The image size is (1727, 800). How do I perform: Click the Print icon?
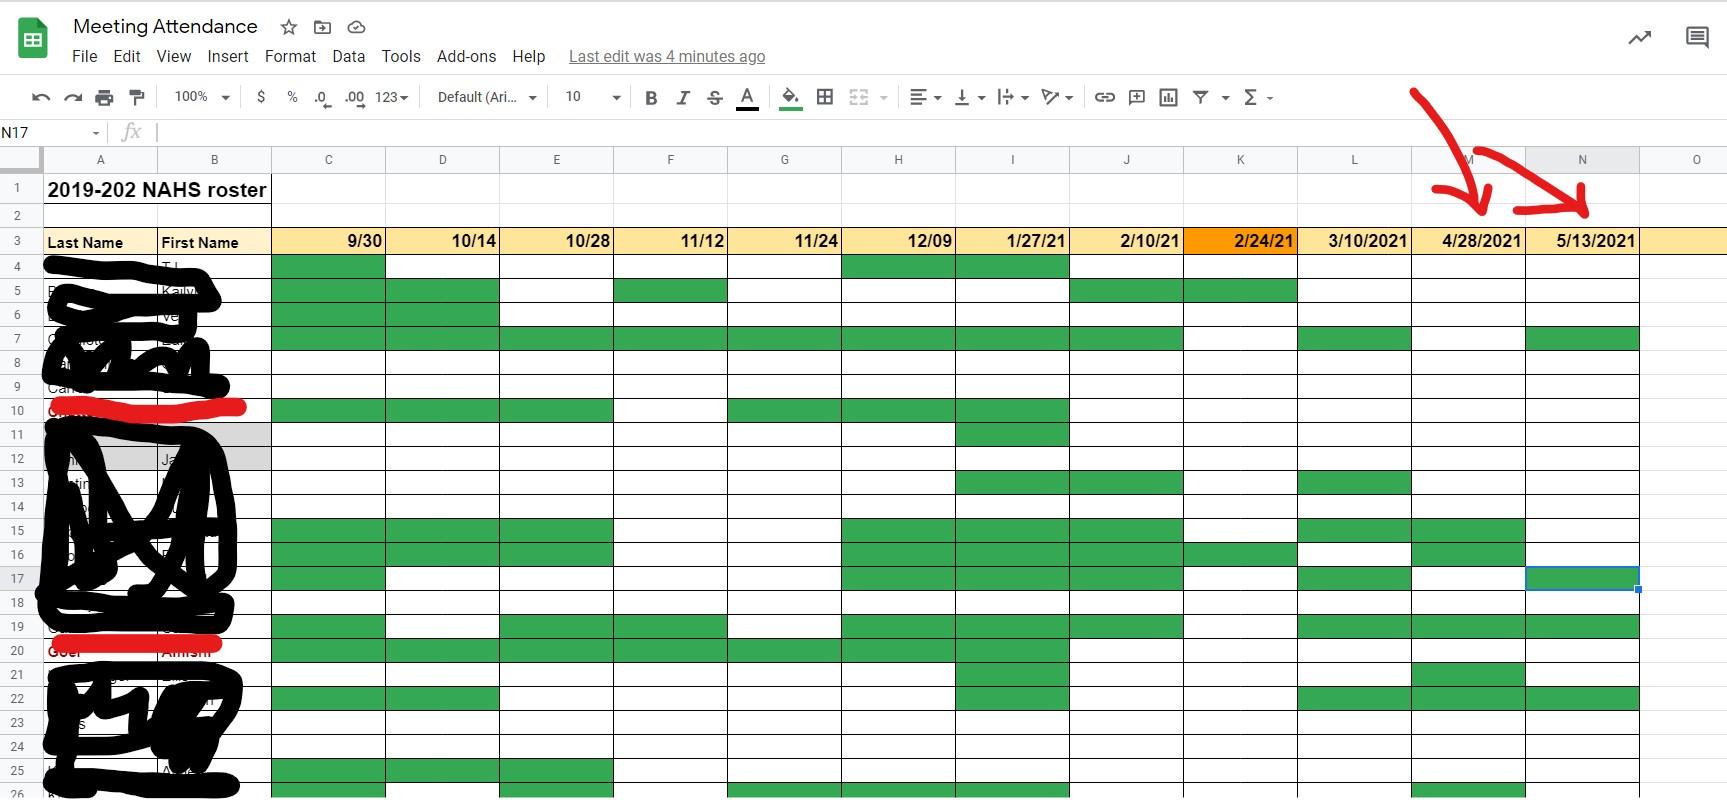coord(104,97)
